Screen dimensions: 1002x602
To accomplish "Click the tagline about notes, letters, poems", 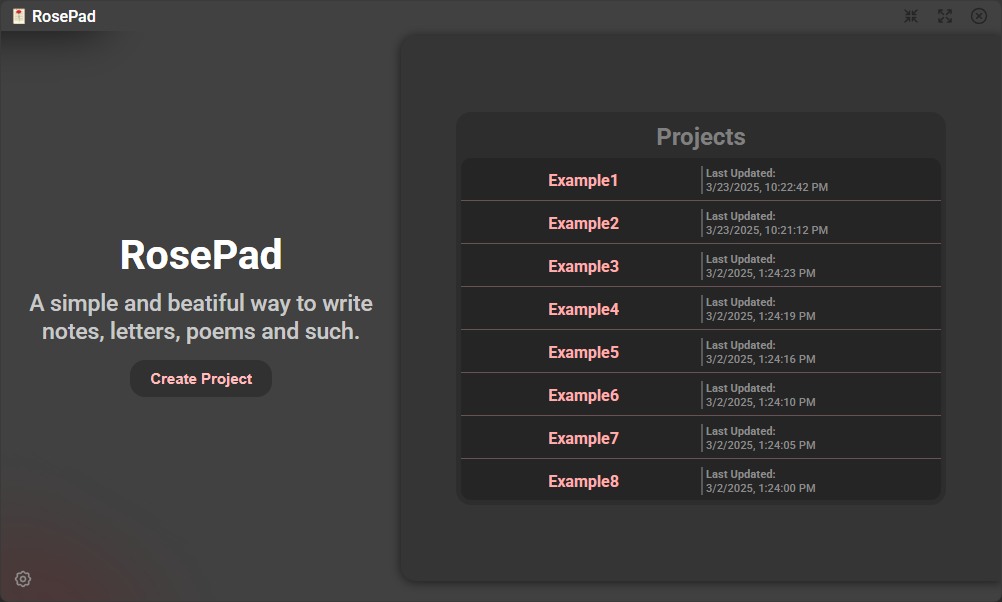I will (x=201, y=317).
